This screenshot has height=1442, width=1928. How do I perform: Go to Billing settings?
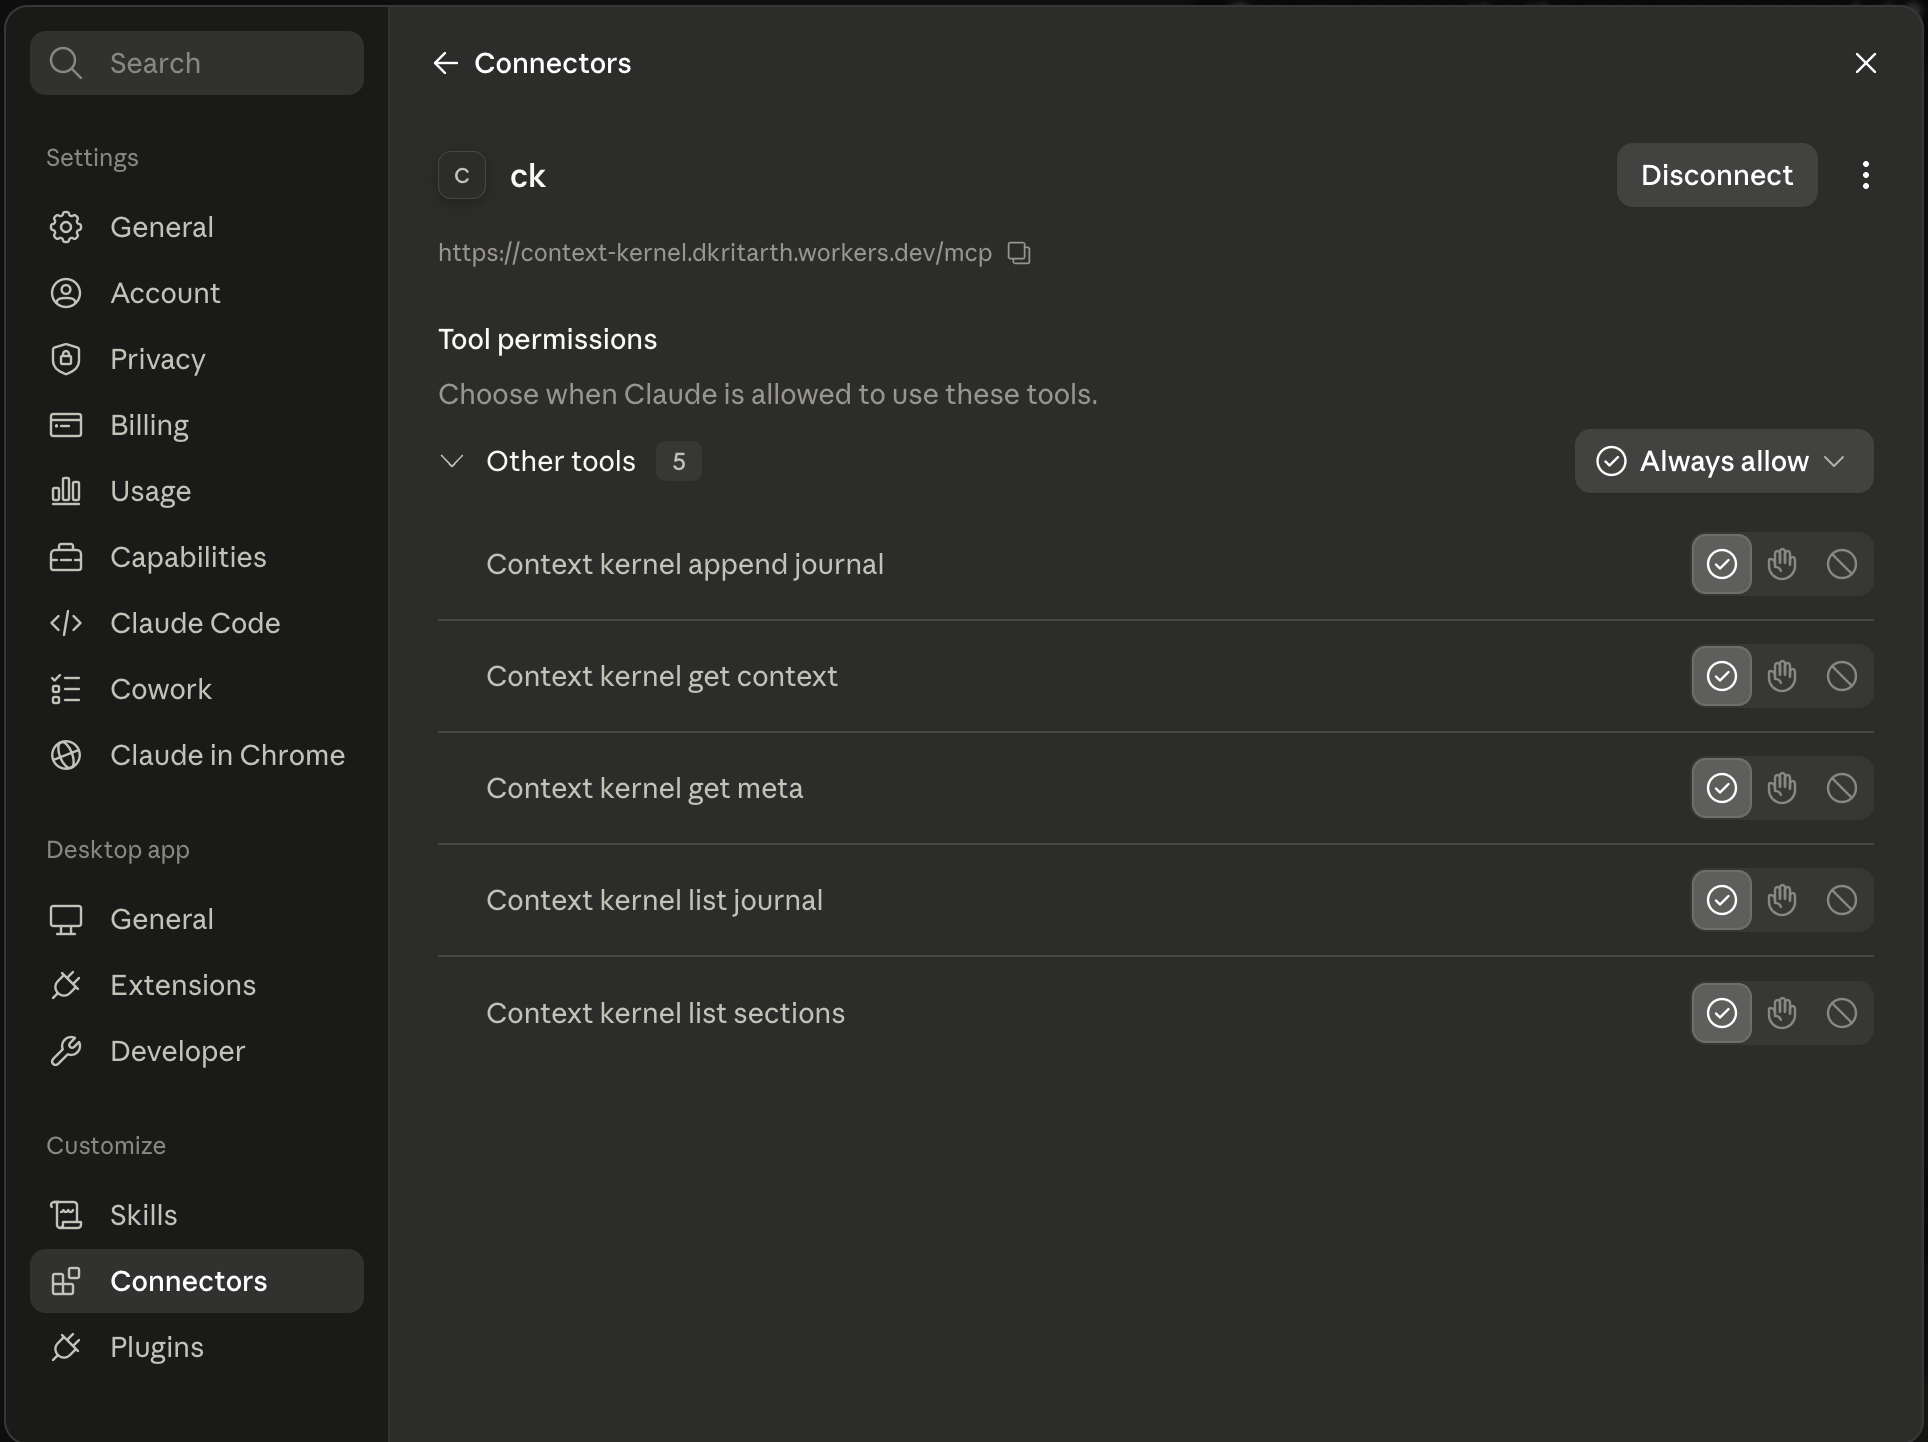click(196, 425)
